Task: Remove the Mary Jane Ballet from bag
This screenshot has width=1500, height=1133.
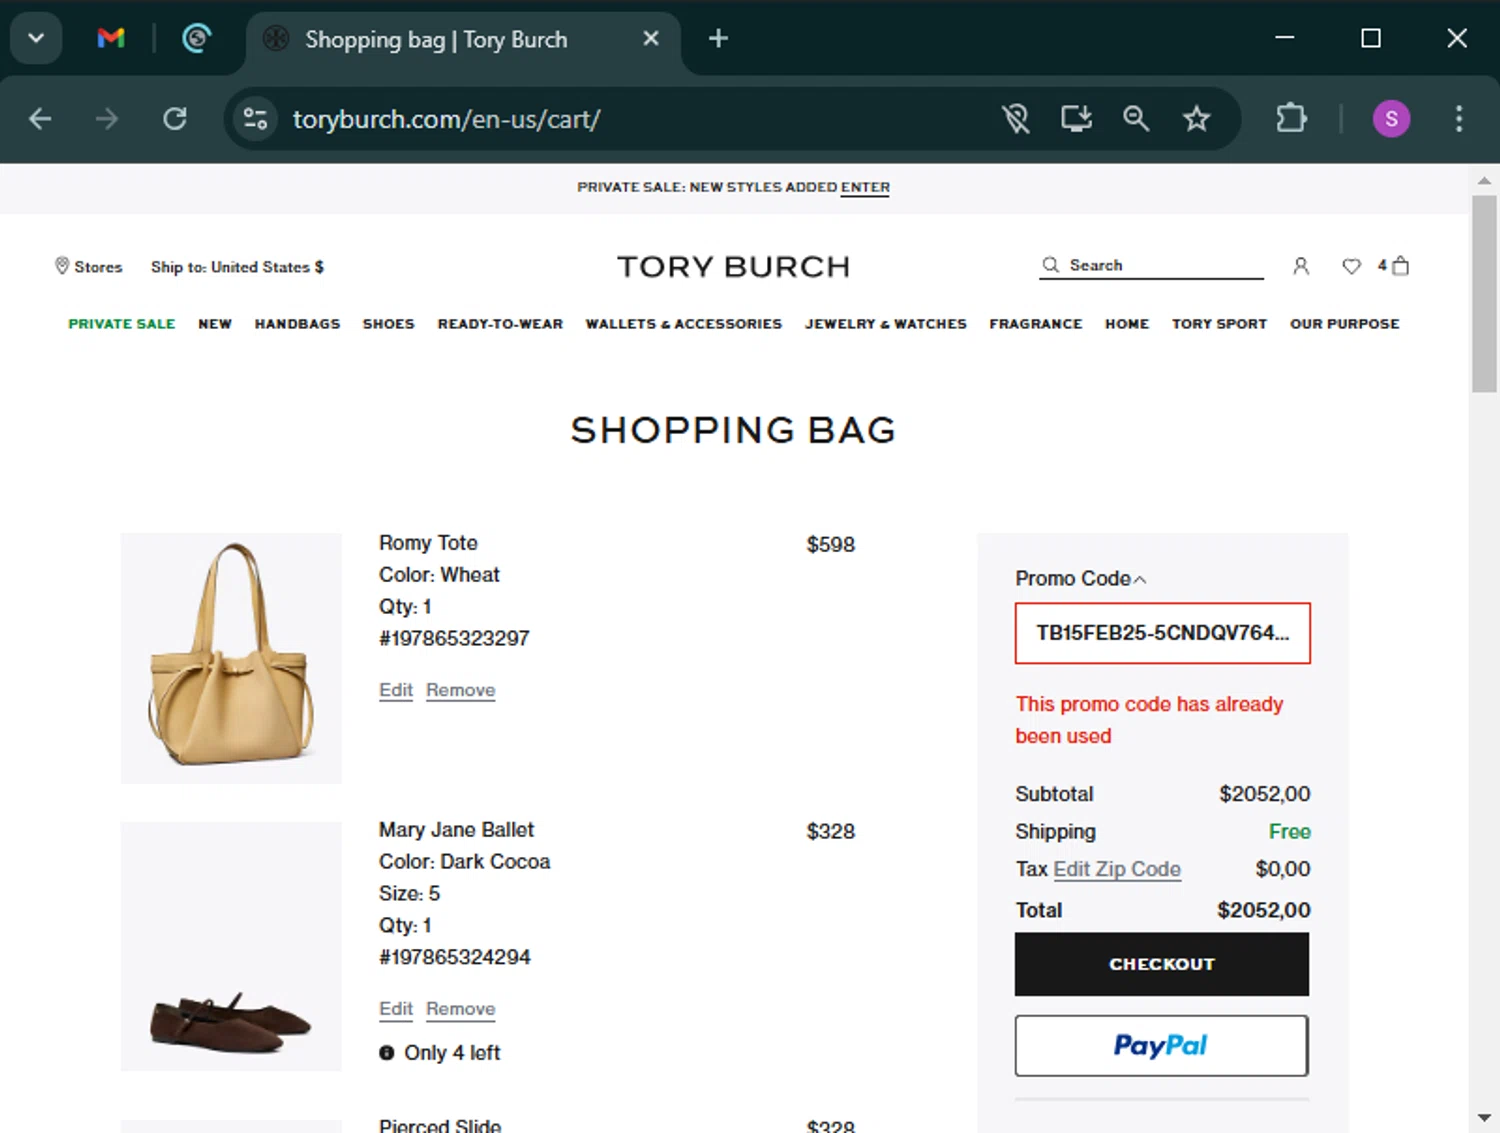Action: coord(460,1009)
